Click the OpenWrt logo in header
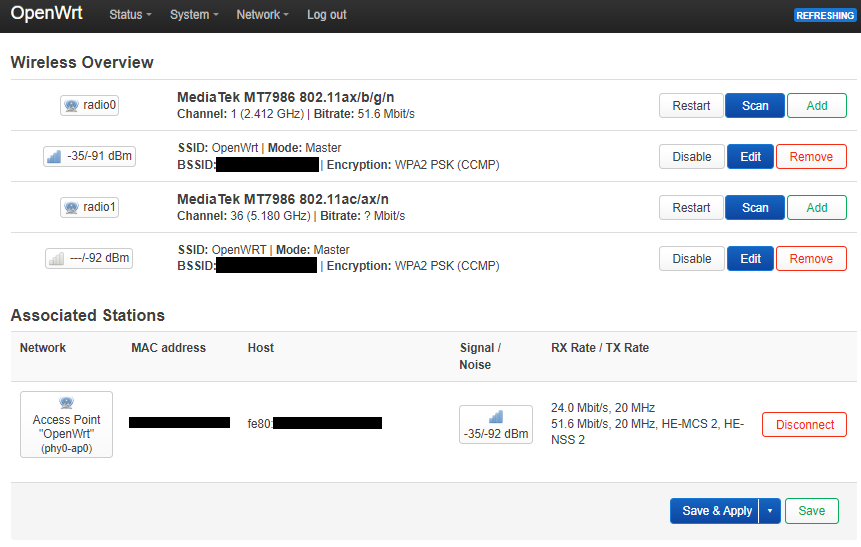 pyautogui.click(x=47, y=13)
